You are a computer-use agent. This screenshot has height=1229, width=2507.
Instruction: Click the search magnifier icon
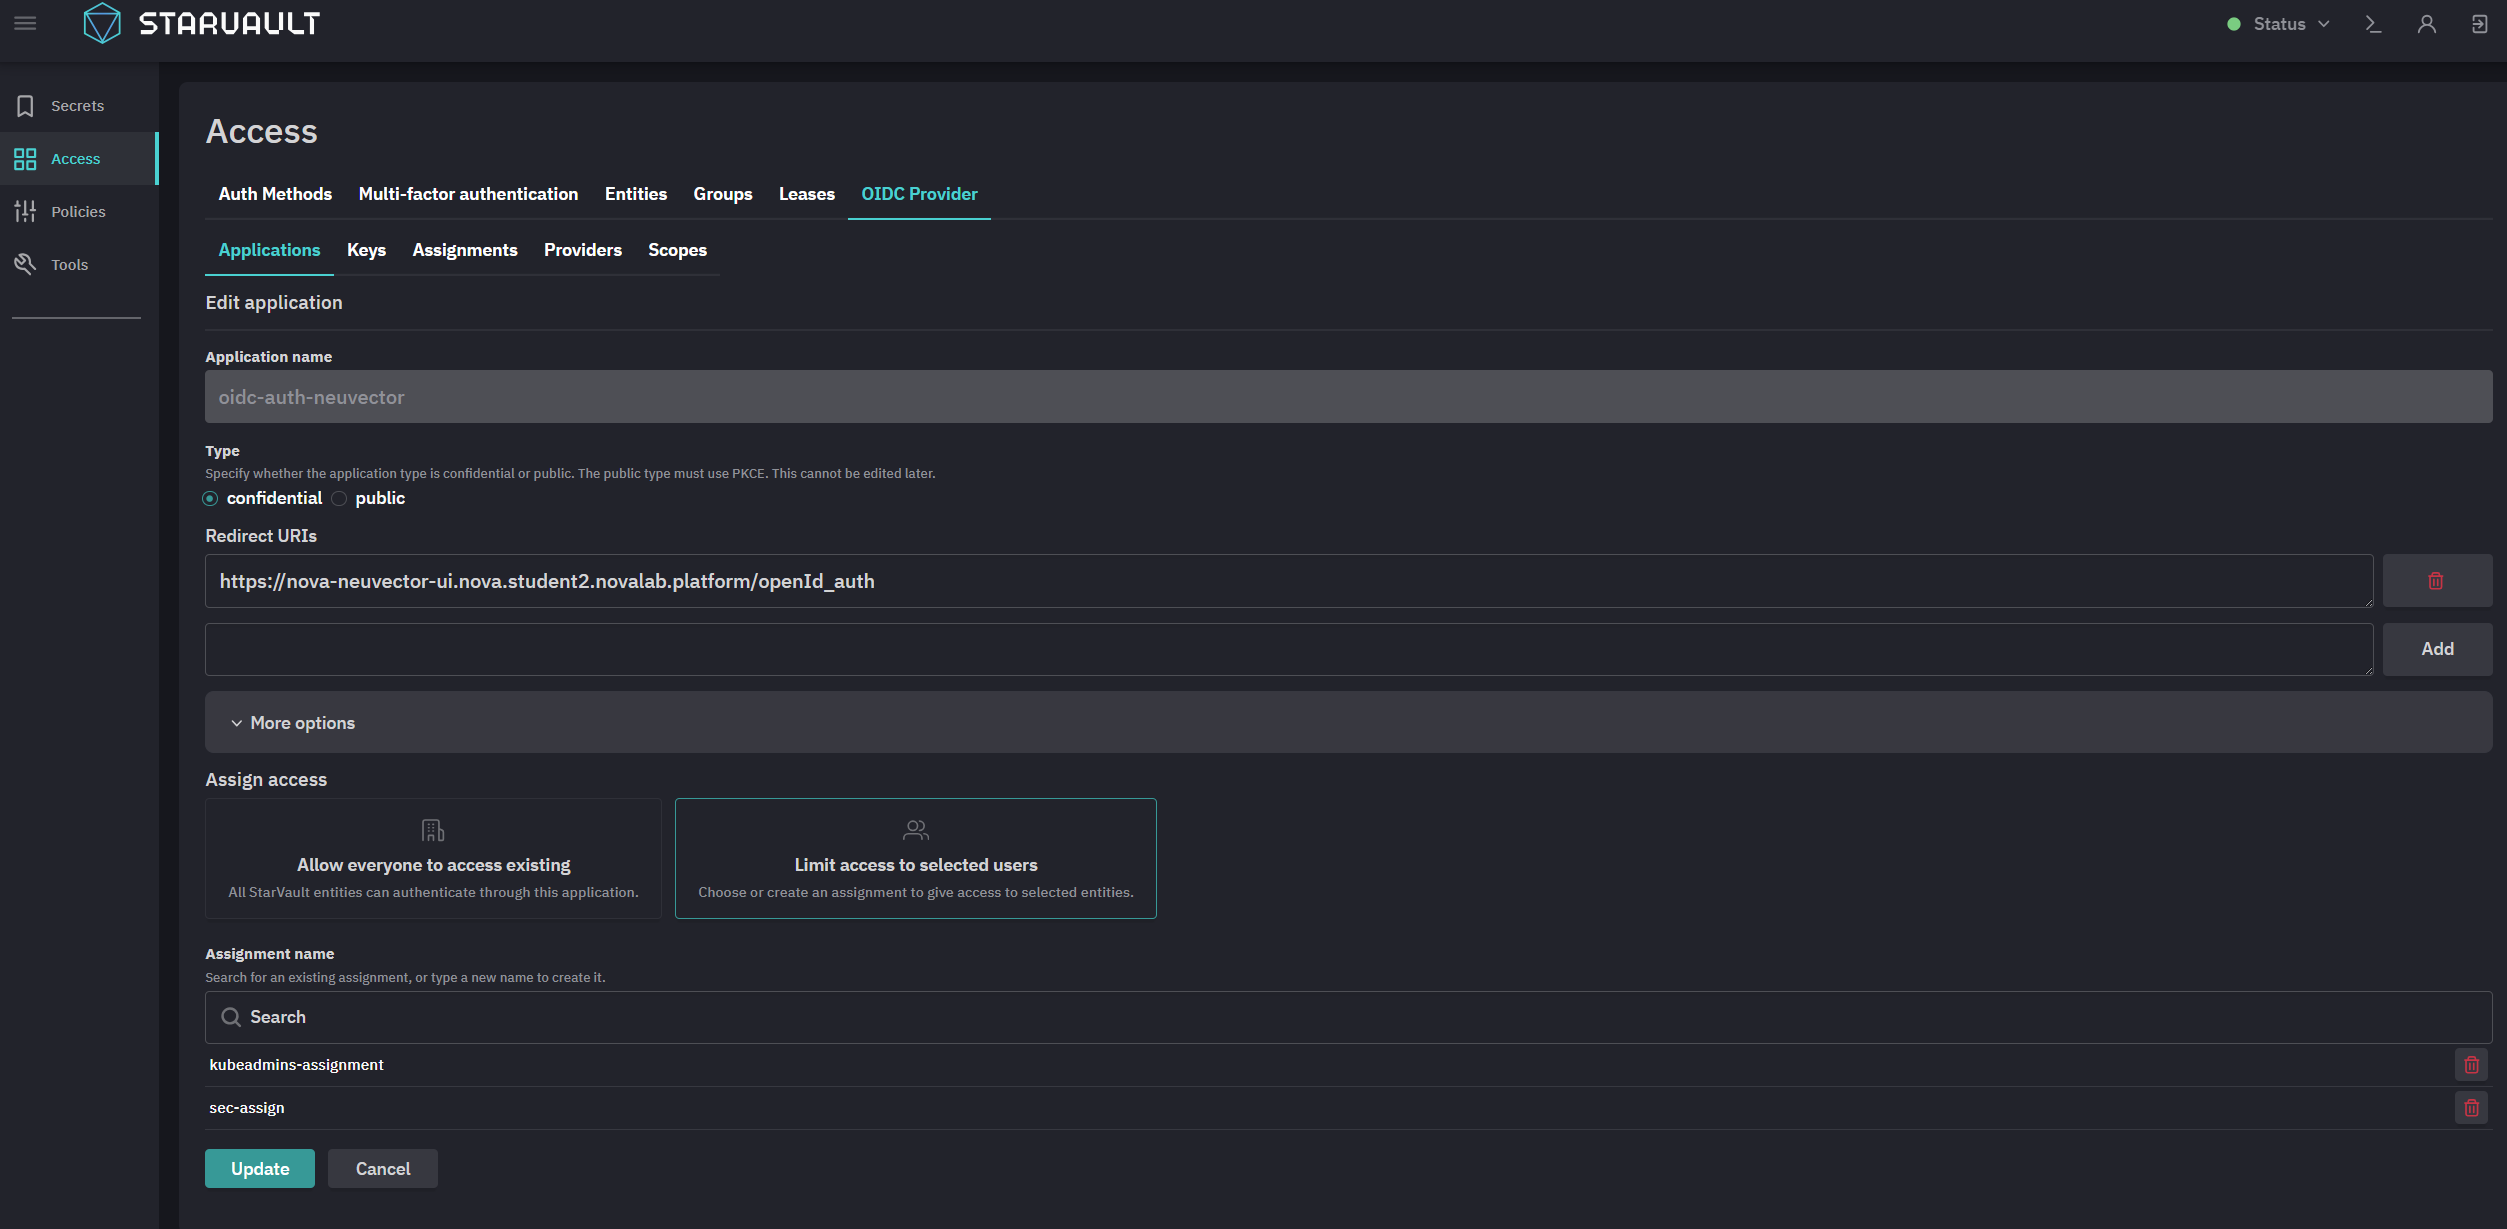point(231,1017)
